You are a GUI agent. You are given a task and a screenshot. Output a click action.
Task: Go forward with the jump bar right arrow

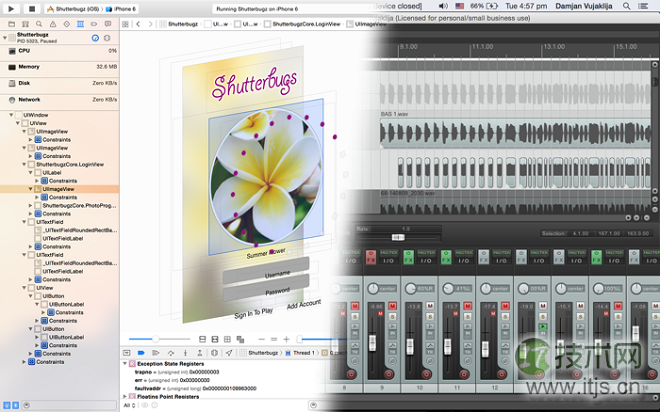[x=150, y=24]
